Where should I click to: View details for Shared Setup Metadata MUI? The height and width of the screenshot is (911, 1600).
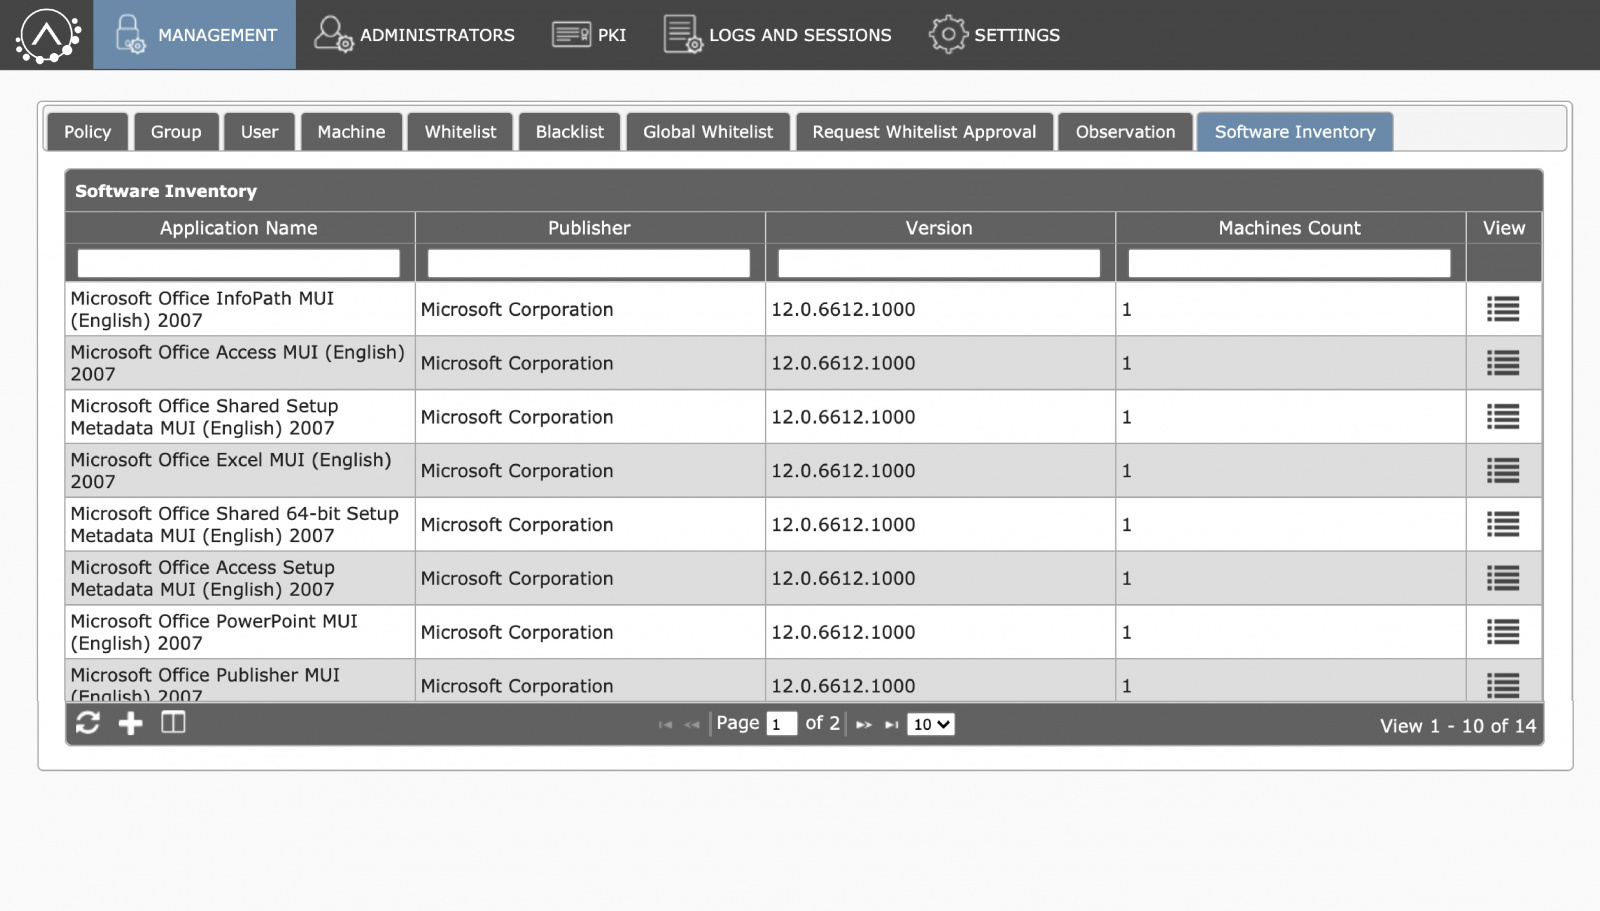1503,417
